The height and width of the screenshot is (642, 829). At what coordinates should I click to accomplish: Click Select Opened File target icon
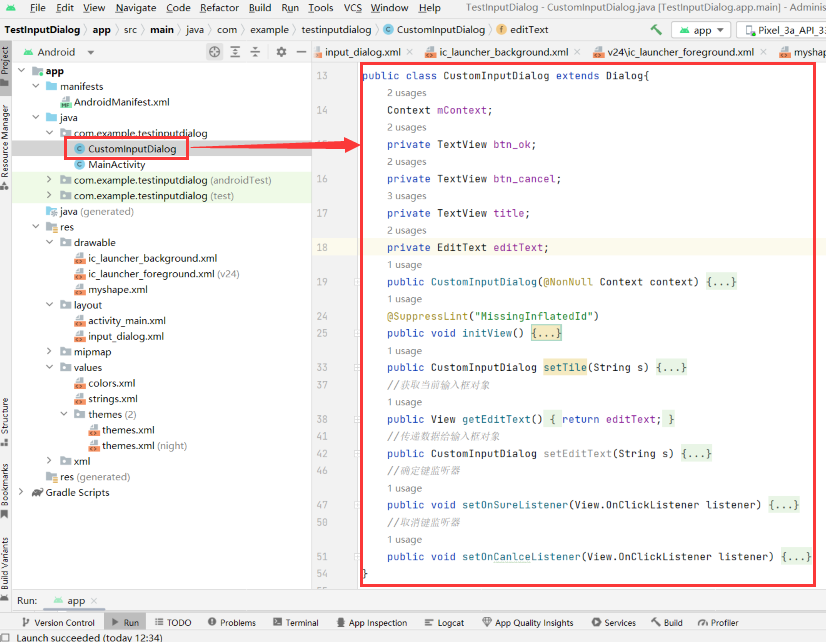(x=214, y=52)
